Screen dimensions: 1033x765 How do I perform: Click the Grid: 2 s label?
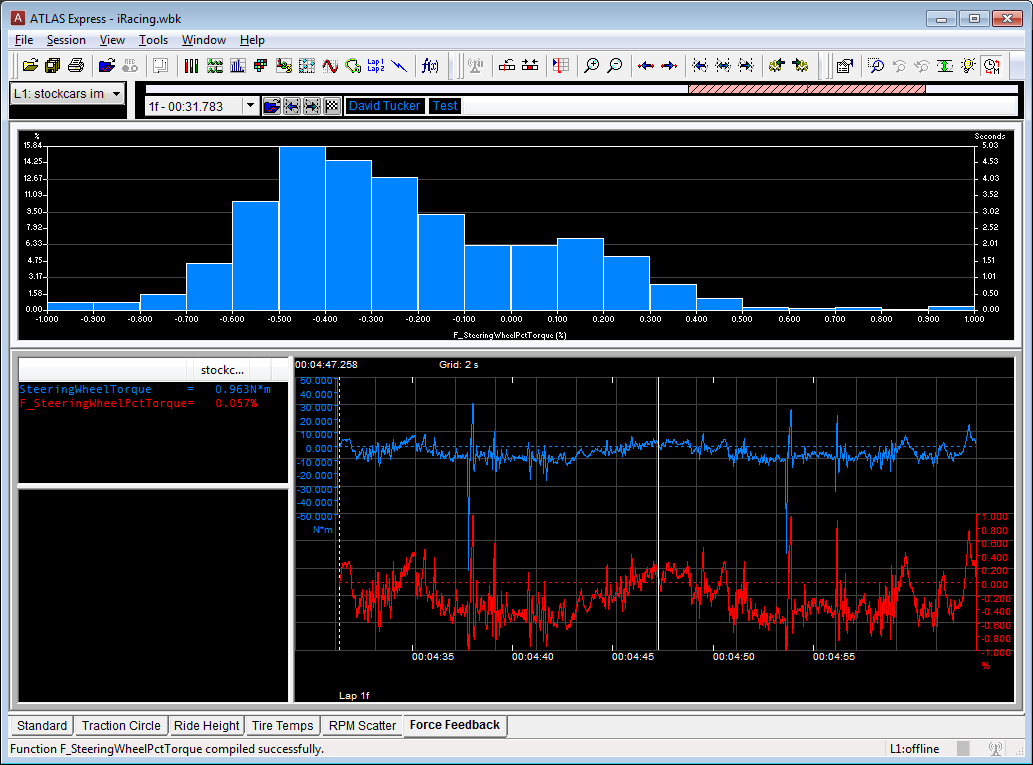tap(459, 364)
